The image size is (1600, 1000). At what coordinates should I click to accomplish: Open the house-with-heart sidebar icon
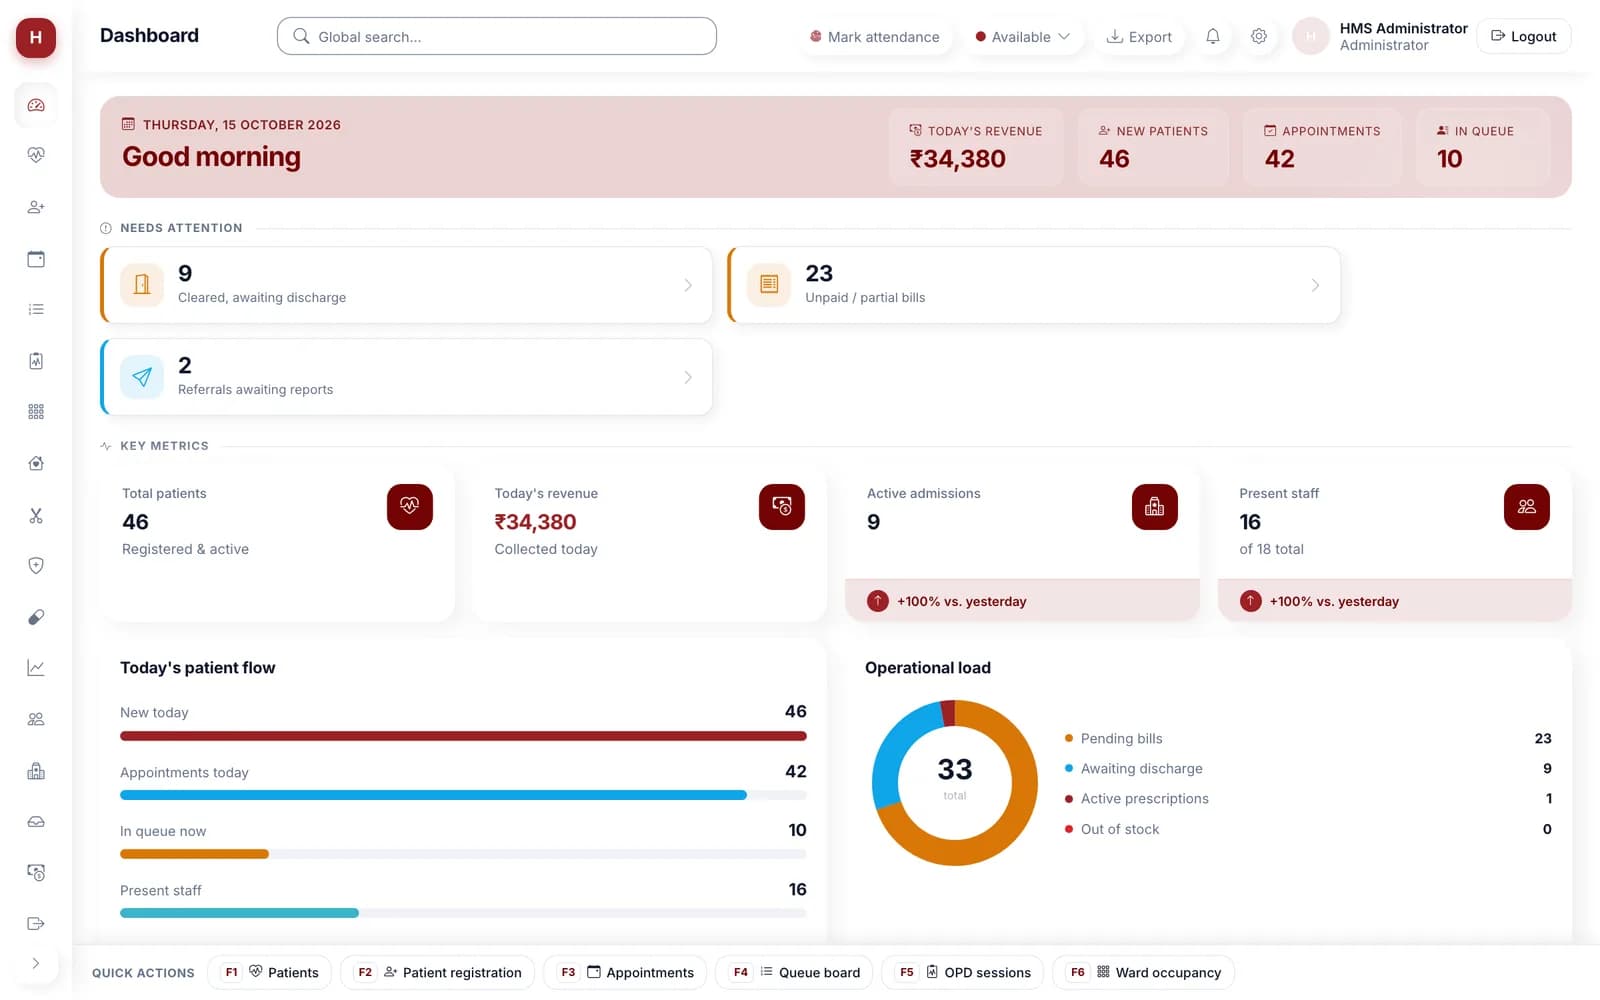[x=36, y=463]
